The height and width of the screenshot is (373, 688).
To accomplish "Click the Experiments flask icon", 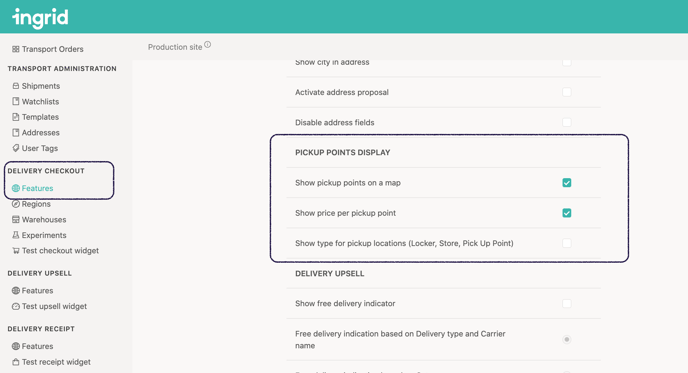I will click(16, 235).
